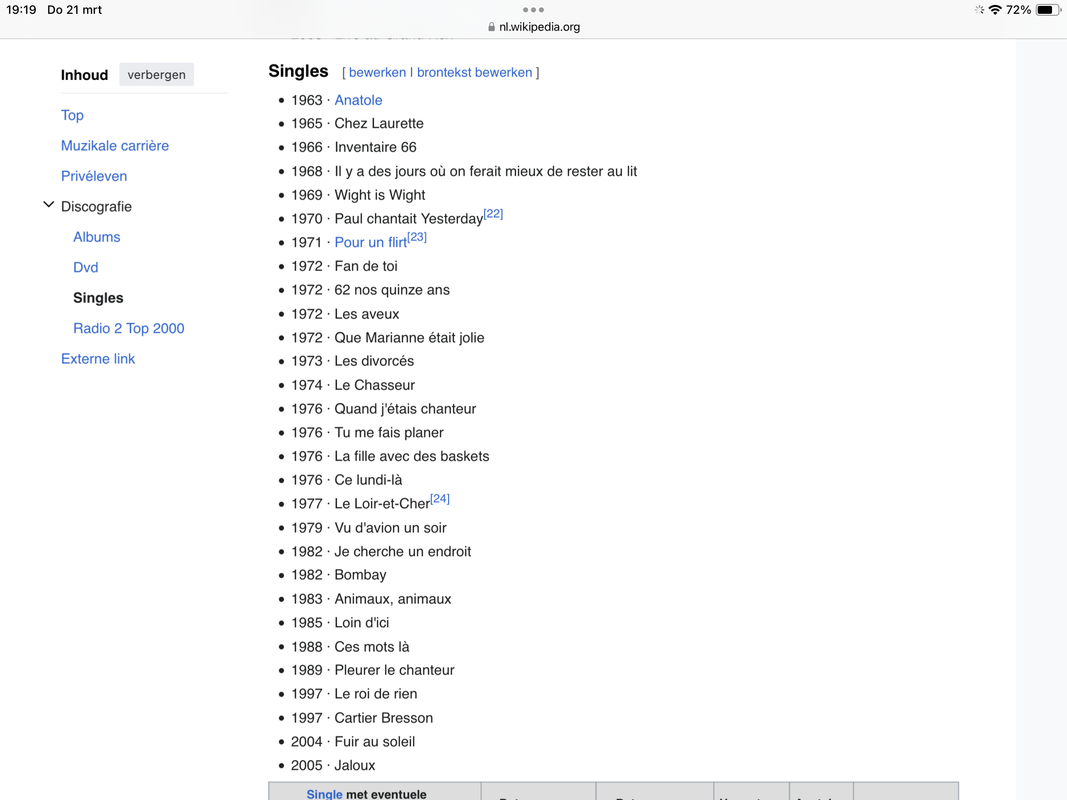This screenshot has width=1067, height=800.
Task: Click the Quand j'étais chanteur entry
Action: (x=405, y=409)
